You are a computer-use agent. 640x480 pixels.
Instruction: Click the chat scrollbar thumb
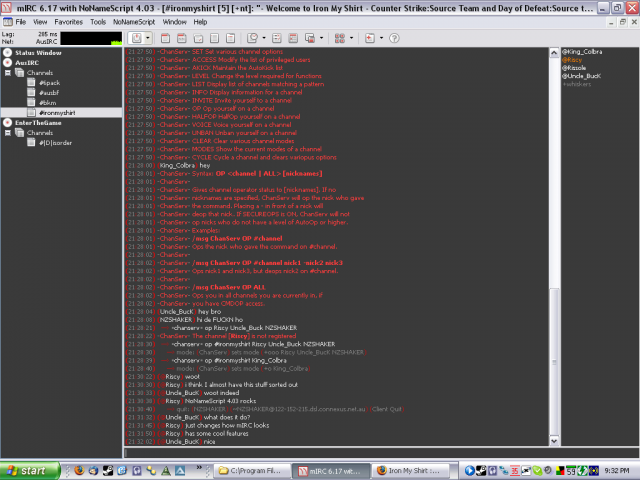pyautogui.click(x=554, y=362)
